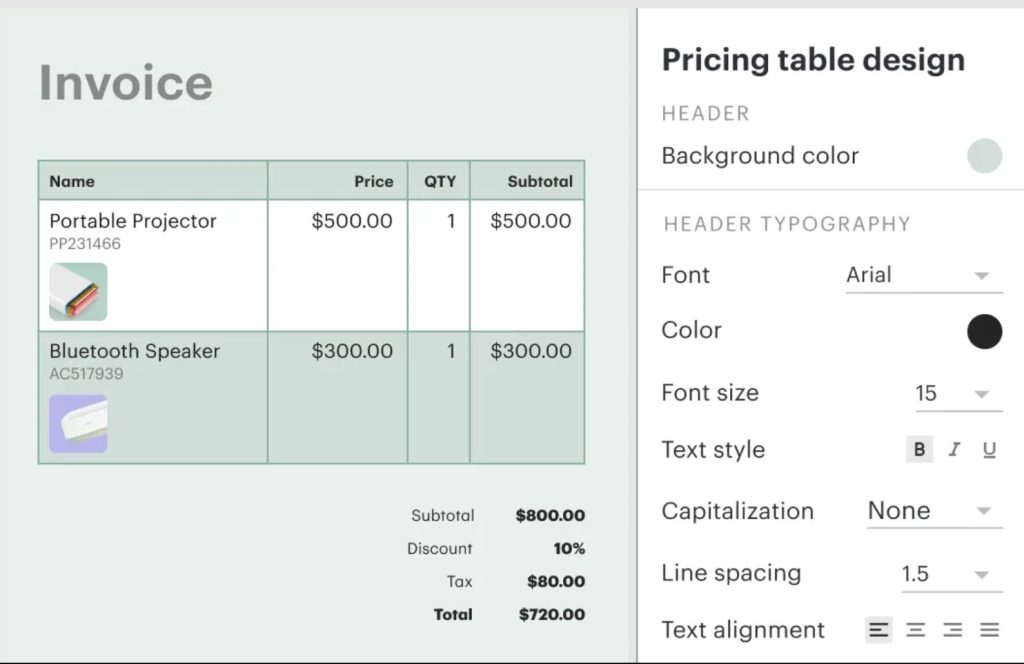Select the Subtotal column header
This screenshot has width=1024, height=664.
[539, 181]
